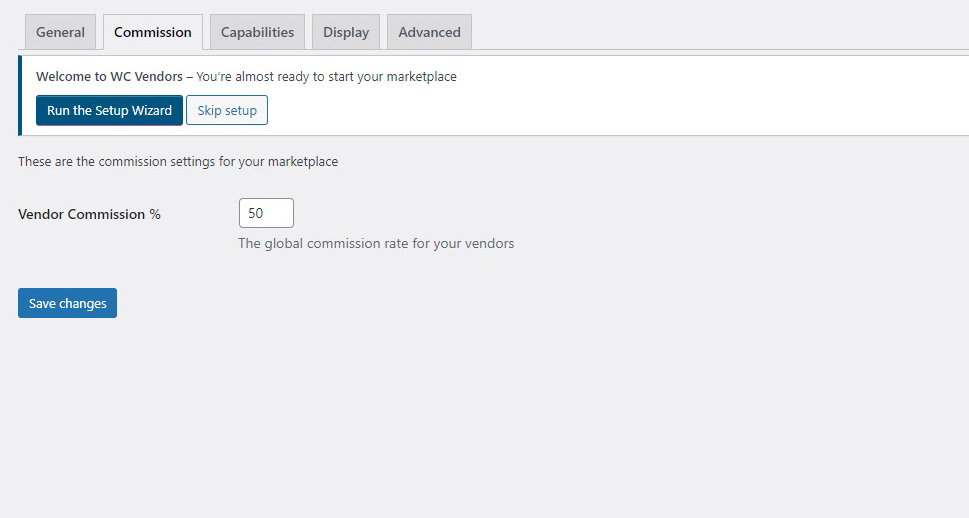Click the Vendor Commission % label
Image resolution: width=969 pixels, height=518 pixels.
coord(89,214)
